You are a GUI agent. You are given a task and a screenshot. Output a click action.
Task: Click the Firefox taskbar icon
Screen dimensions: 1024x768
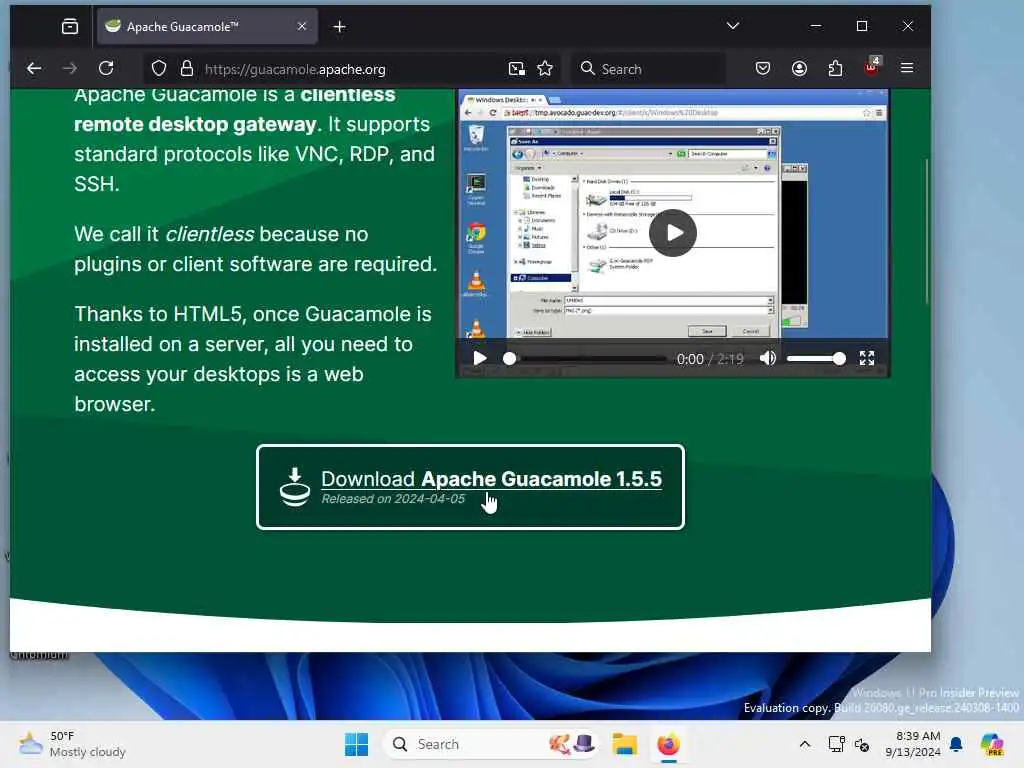(x=669, y=744)
